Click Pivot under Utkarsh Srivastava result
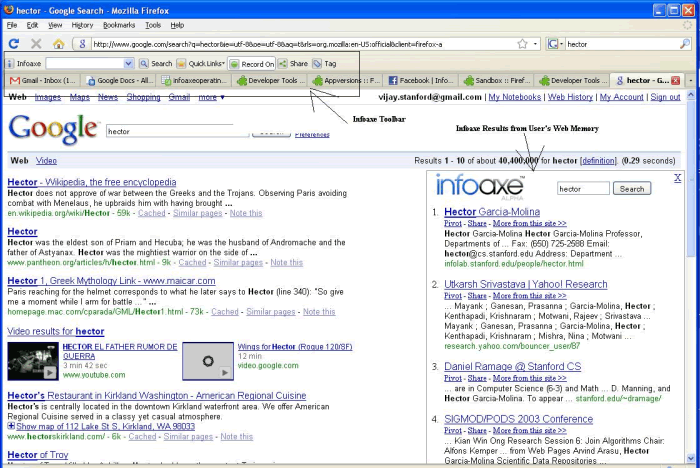The image size is (700, 468). click(453, 296)
